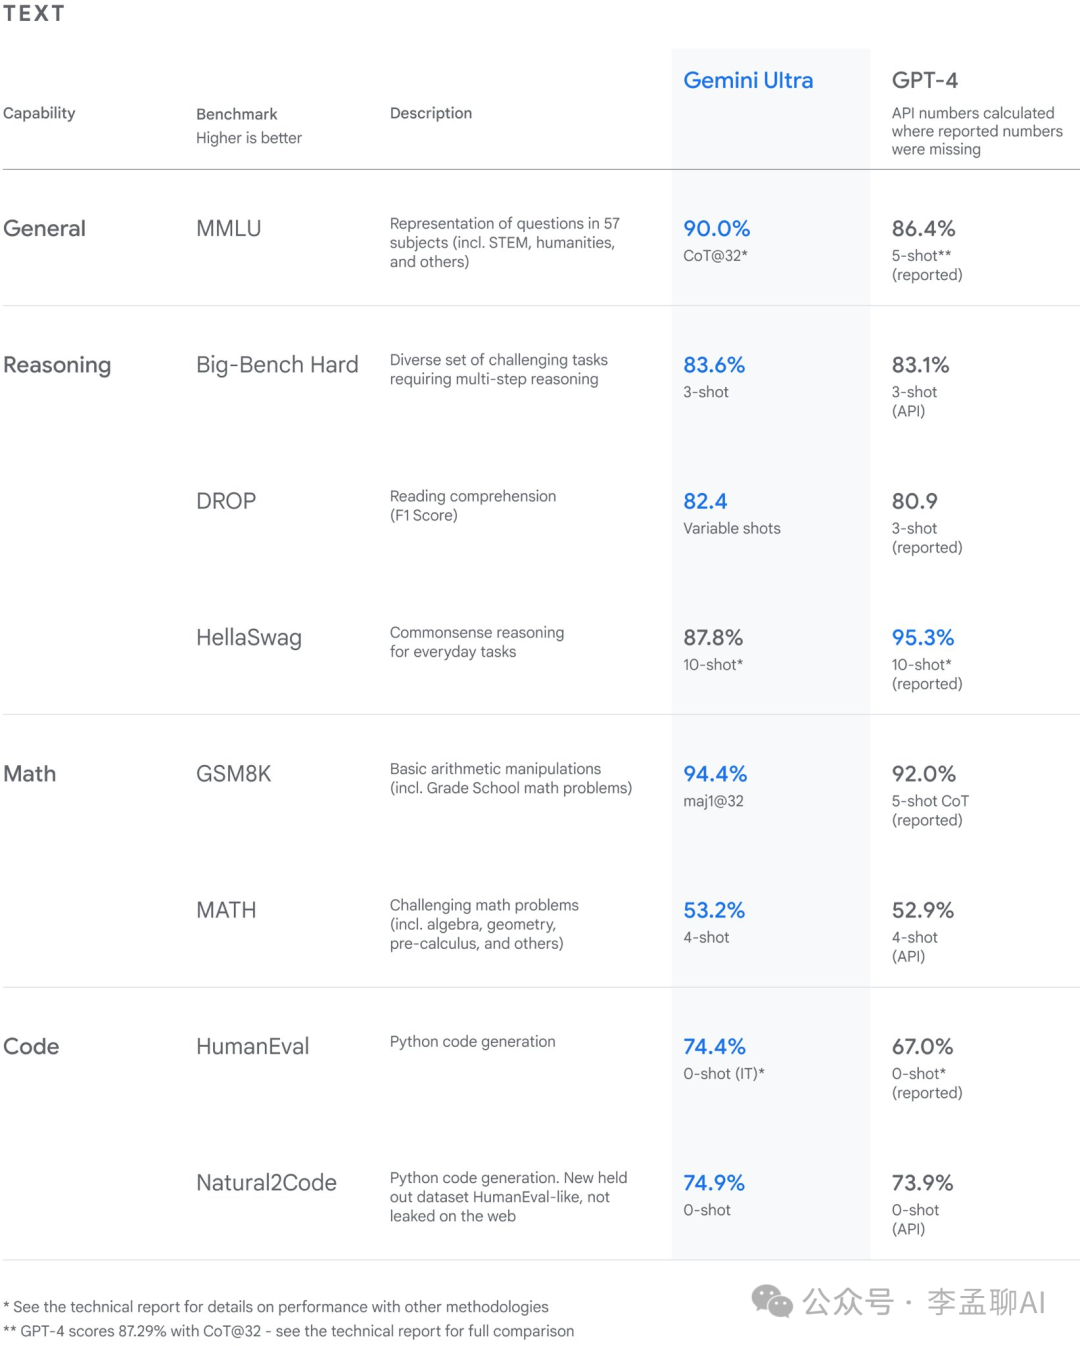This screenshot has height=1346, width=1080.
Task: Click the WeChat logo in the watermark
Action: click(772, 1301)
